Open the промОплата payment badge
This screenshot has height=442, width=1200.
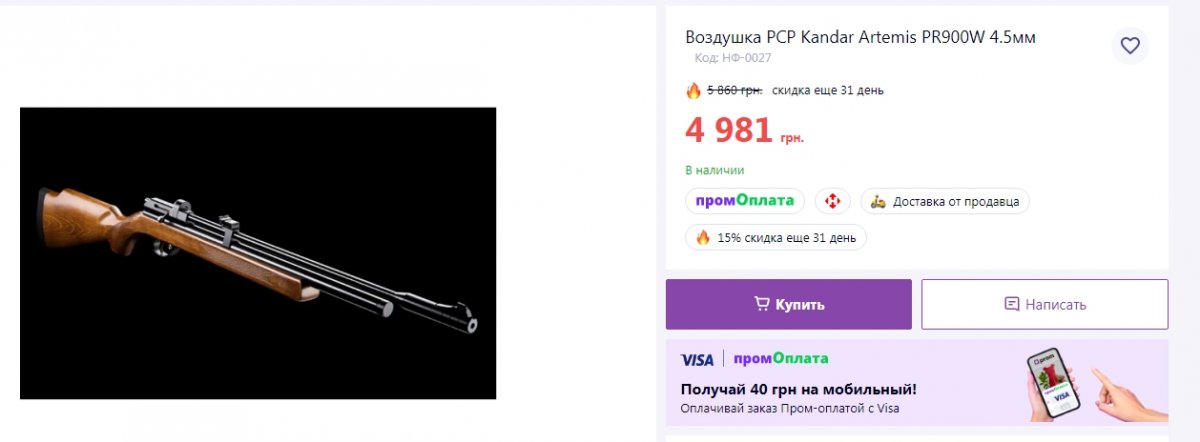745,201
